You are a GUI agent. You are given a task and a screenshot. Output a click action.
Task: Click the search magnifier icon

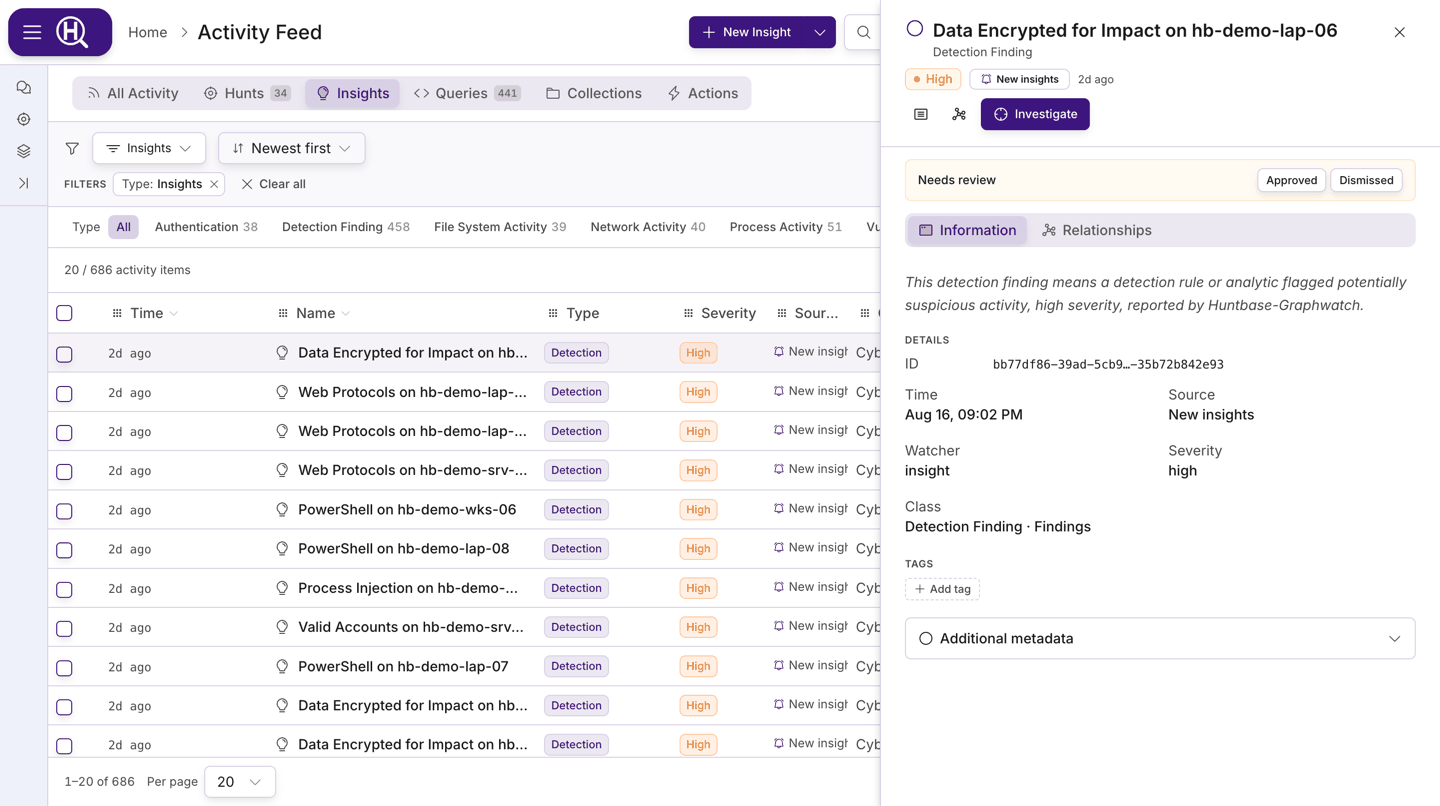863,32
